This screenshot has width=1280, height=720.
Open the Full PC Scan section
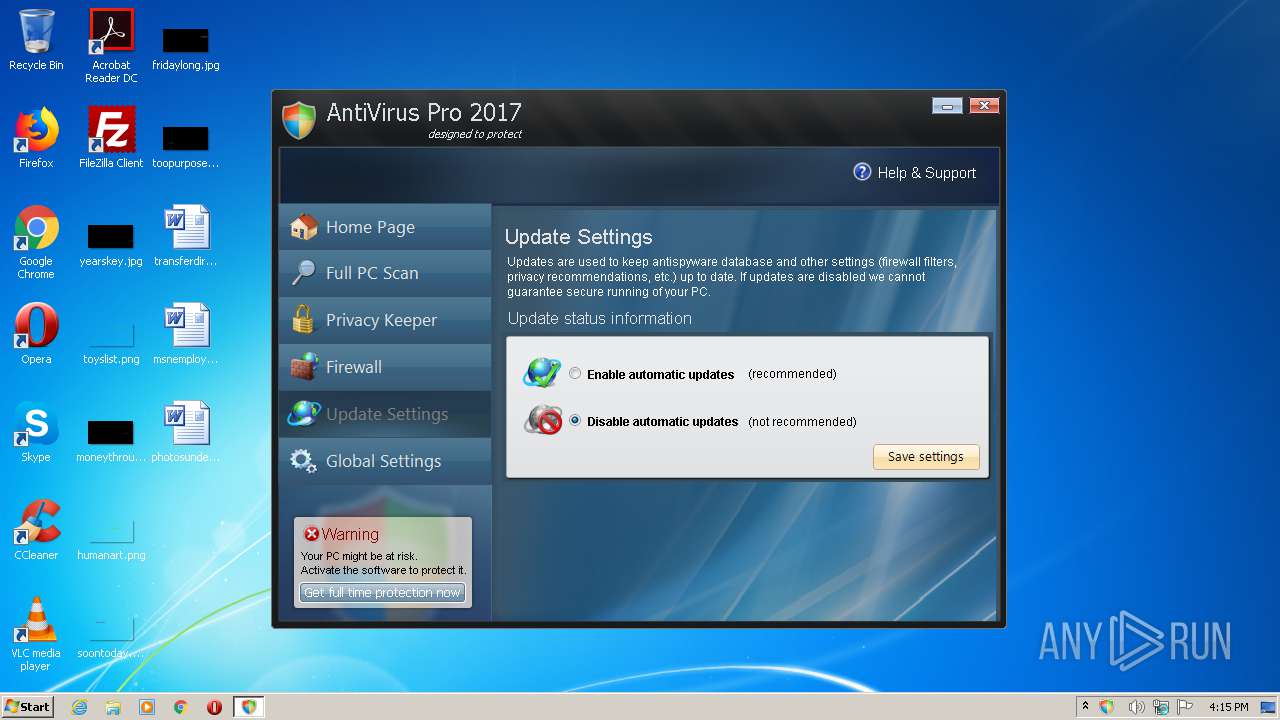385,273
